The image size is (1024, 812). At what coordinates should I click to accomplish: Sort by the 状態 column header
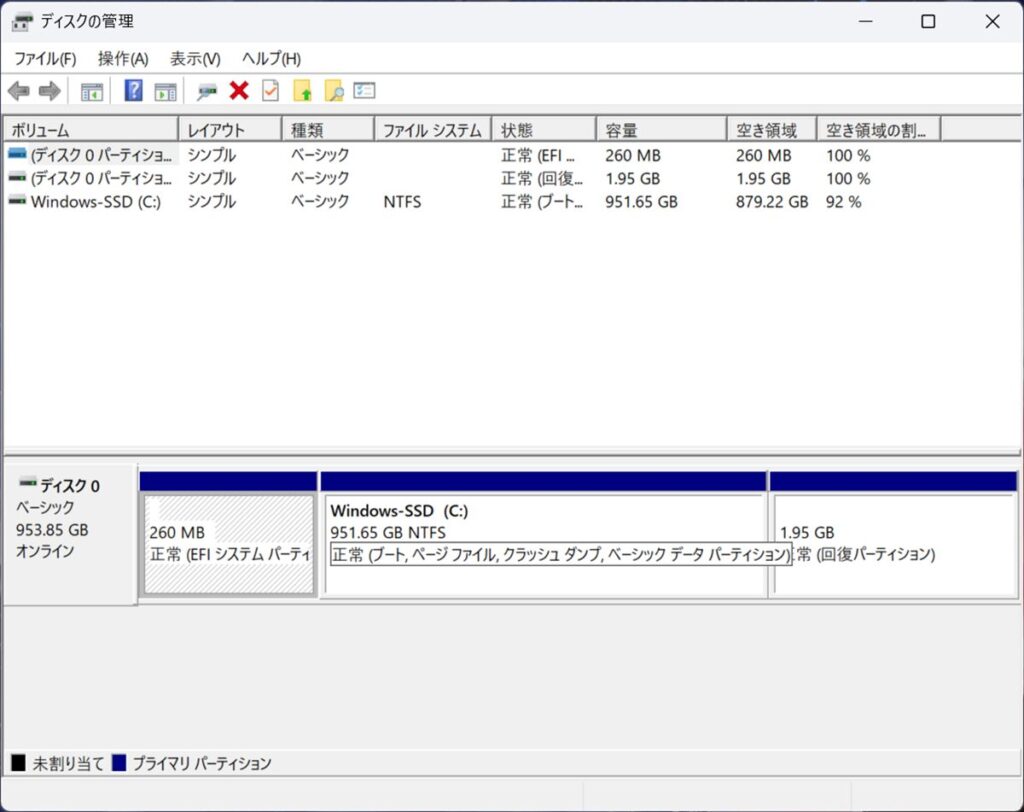(544, 130)
